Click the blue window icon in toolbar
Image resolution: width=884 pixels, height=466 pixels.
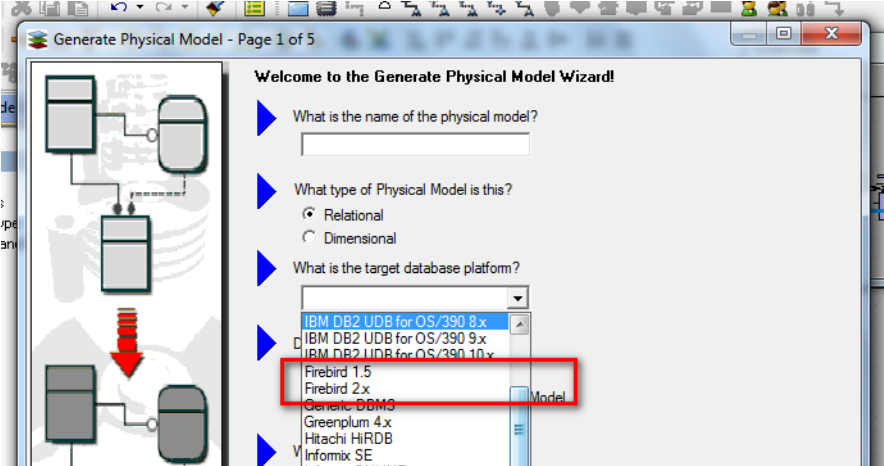click(297, 9)
